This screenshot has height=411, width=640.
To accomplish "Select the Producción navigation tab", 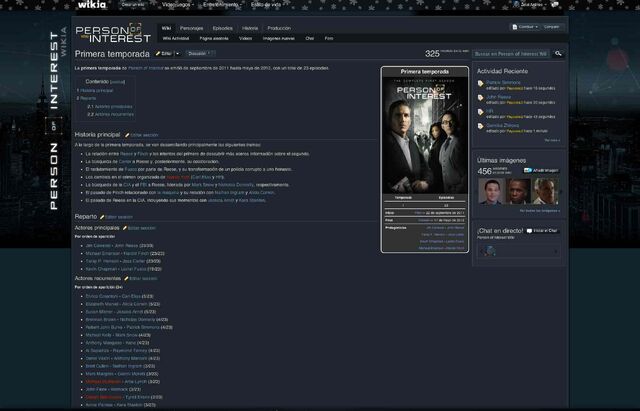I will coord(279,28).
